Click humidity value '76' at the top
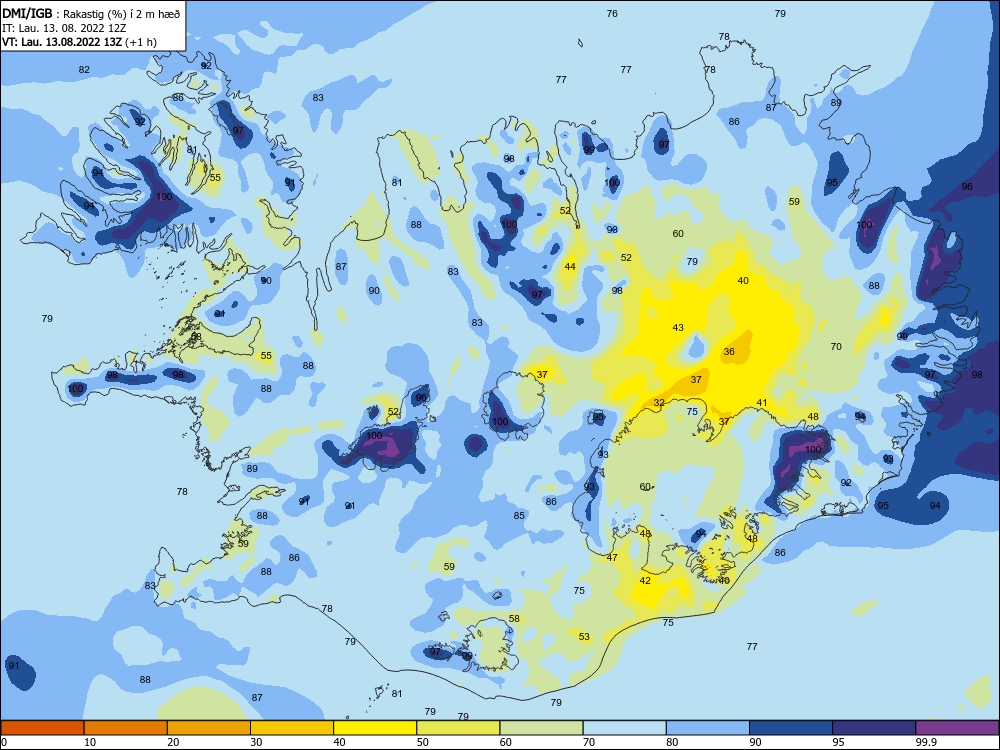Screen dimensions: 1000x750 coord(612,13)
